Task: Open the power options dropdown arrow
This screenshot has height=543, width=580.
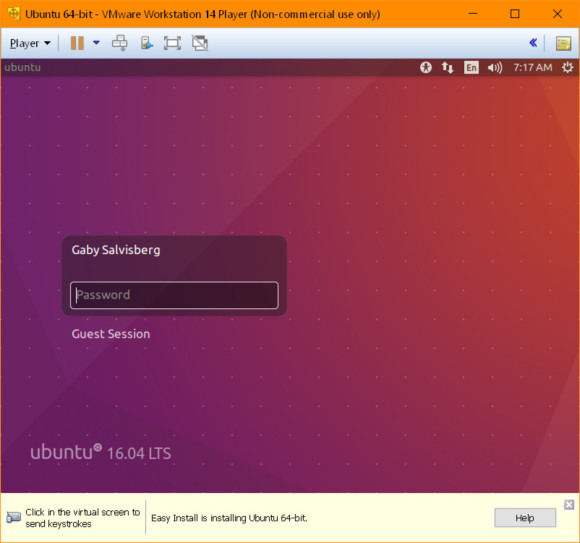Action: pos(96,43)
